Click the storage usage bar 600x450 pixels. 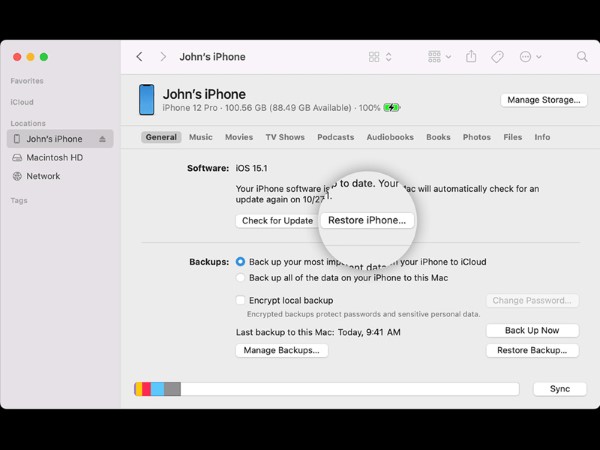coord(326,389)
